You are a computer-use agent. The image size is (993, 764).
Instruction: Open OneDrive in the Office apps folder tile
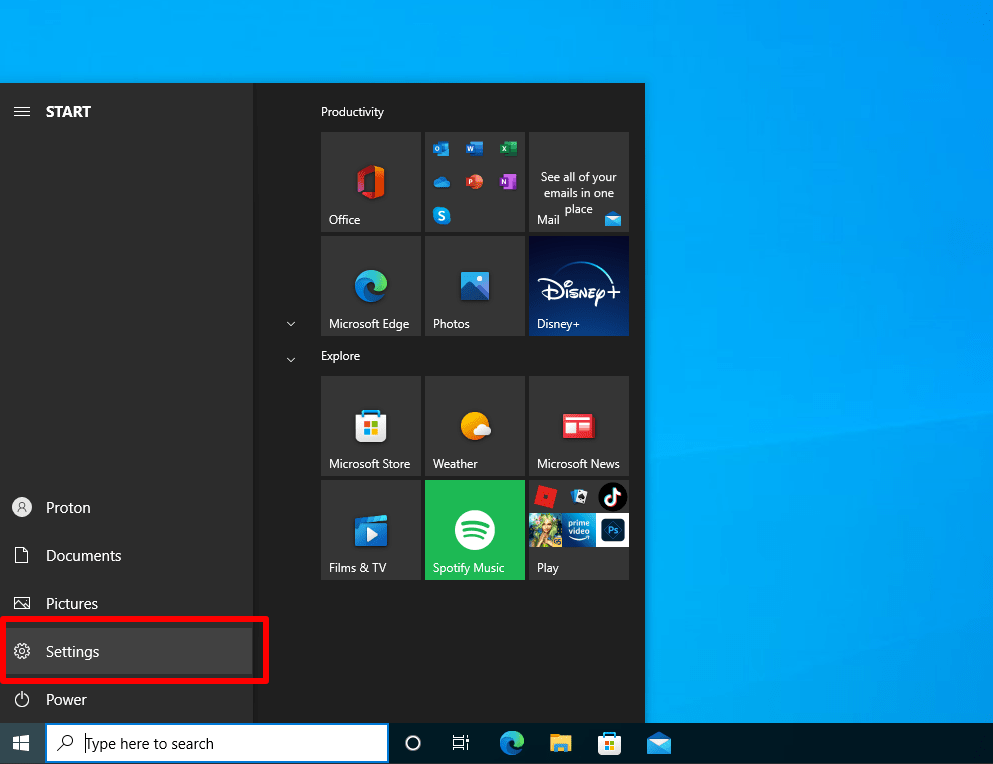[x=441, y=182]
